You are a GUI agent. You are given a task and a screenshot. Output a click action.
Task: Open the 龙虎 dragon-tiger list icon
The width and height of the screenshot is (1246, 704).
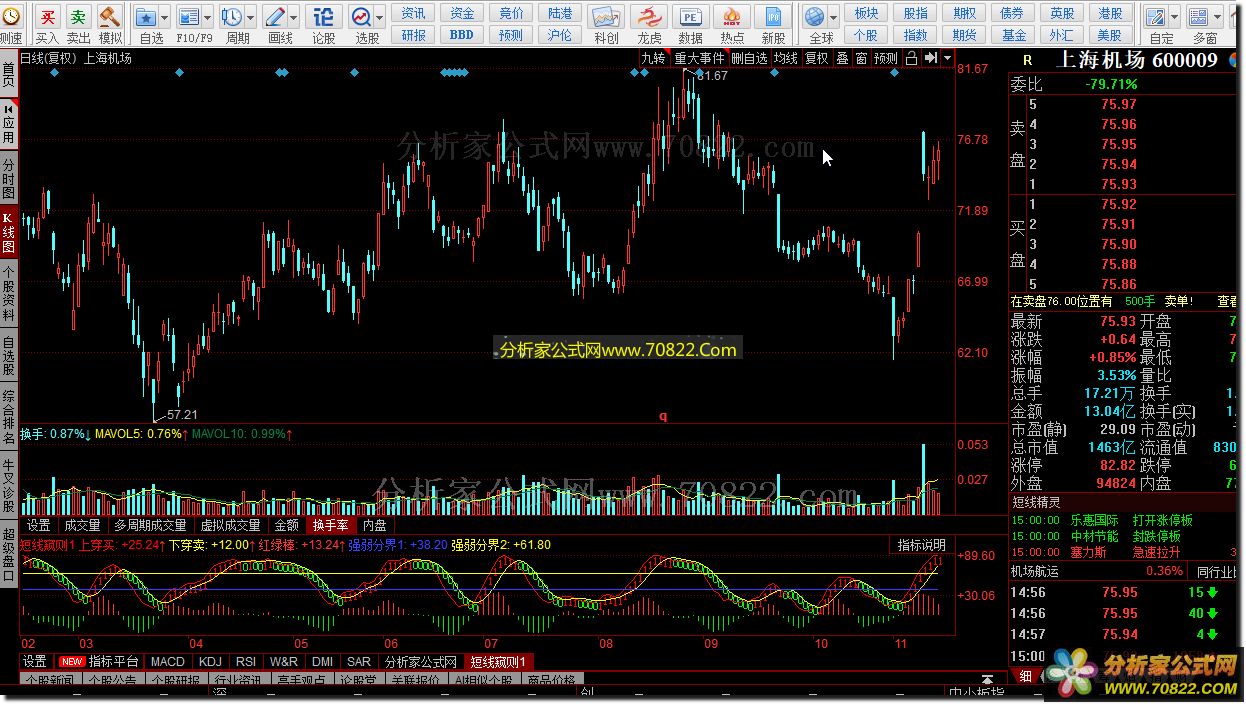(x=649, y=17)
